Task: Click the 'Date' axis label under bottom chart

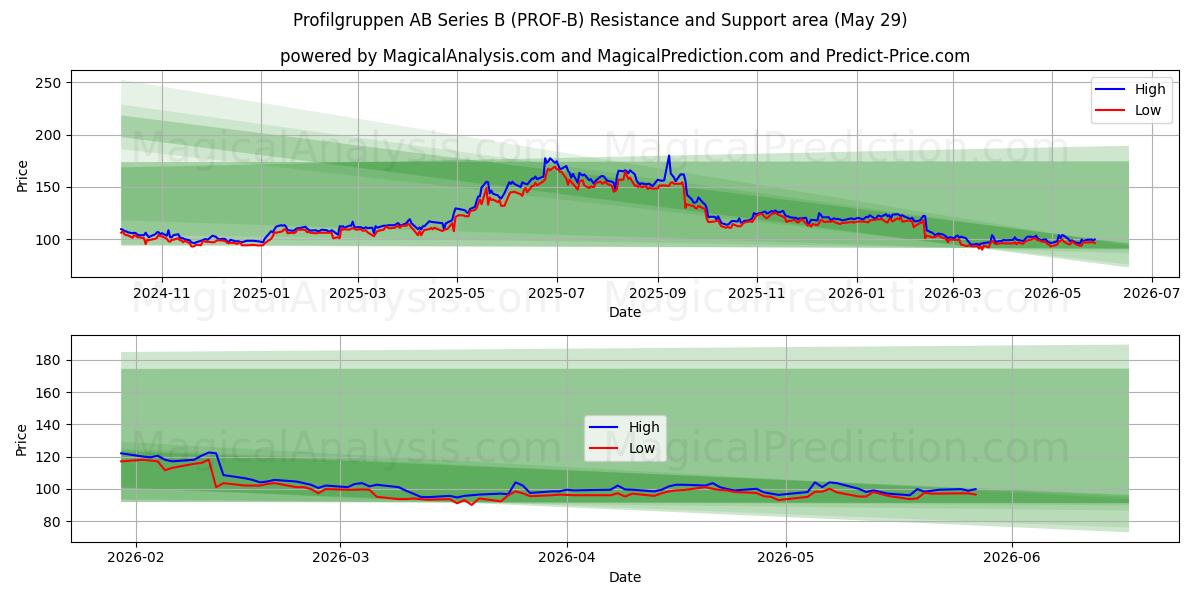Action: coord(625,577)
